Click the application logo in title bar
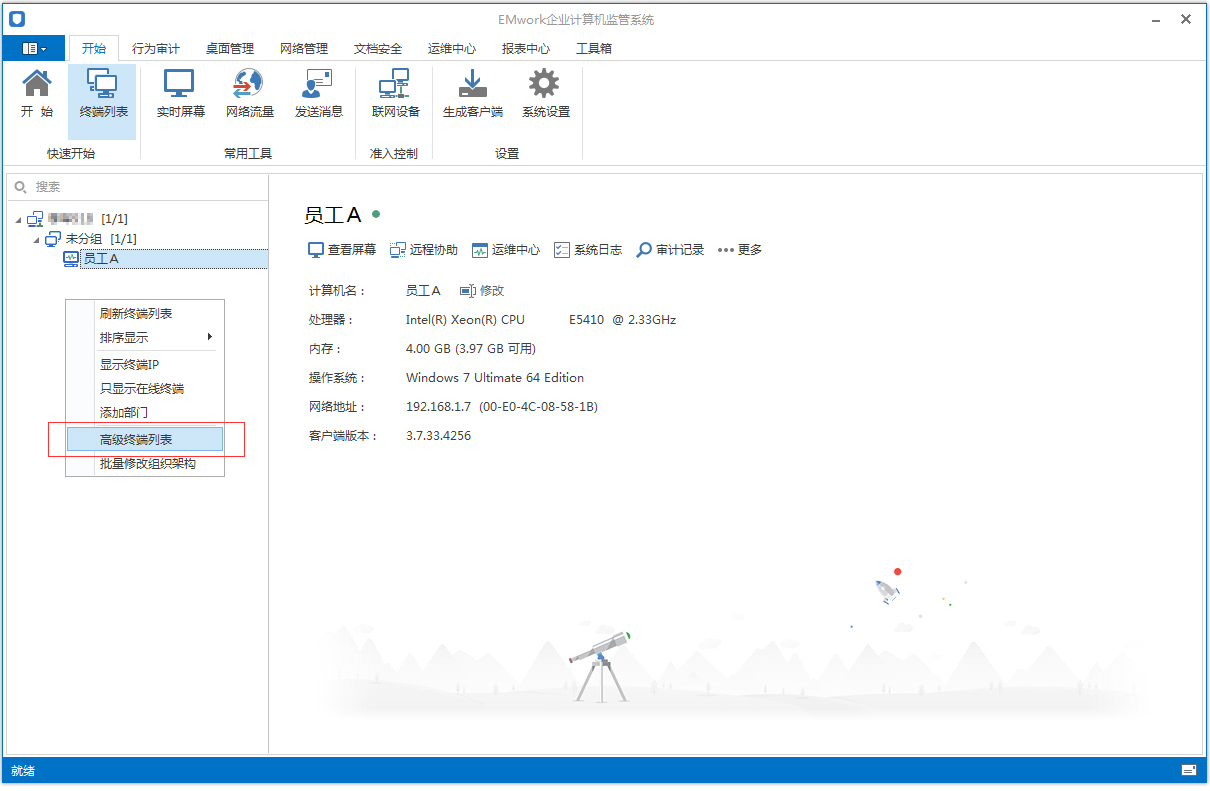 coord(17,19)
